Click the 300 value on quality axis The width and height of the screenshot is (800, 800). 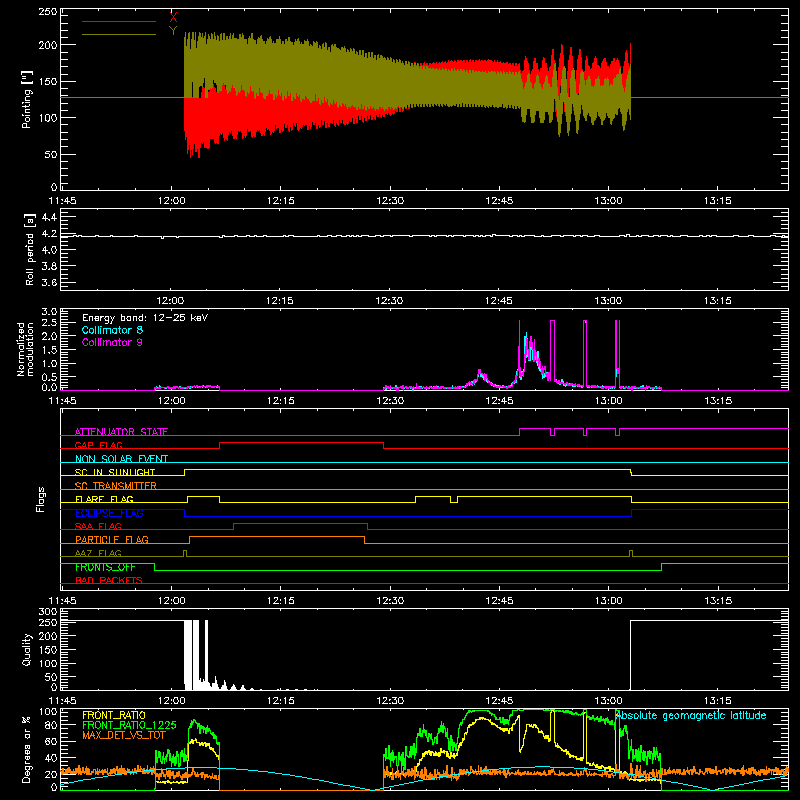[48, 611]
